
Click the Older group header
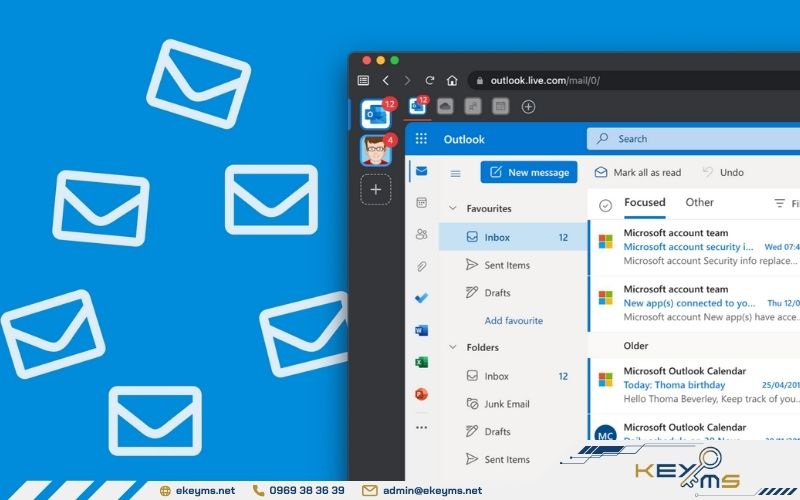tap(636, 345)
